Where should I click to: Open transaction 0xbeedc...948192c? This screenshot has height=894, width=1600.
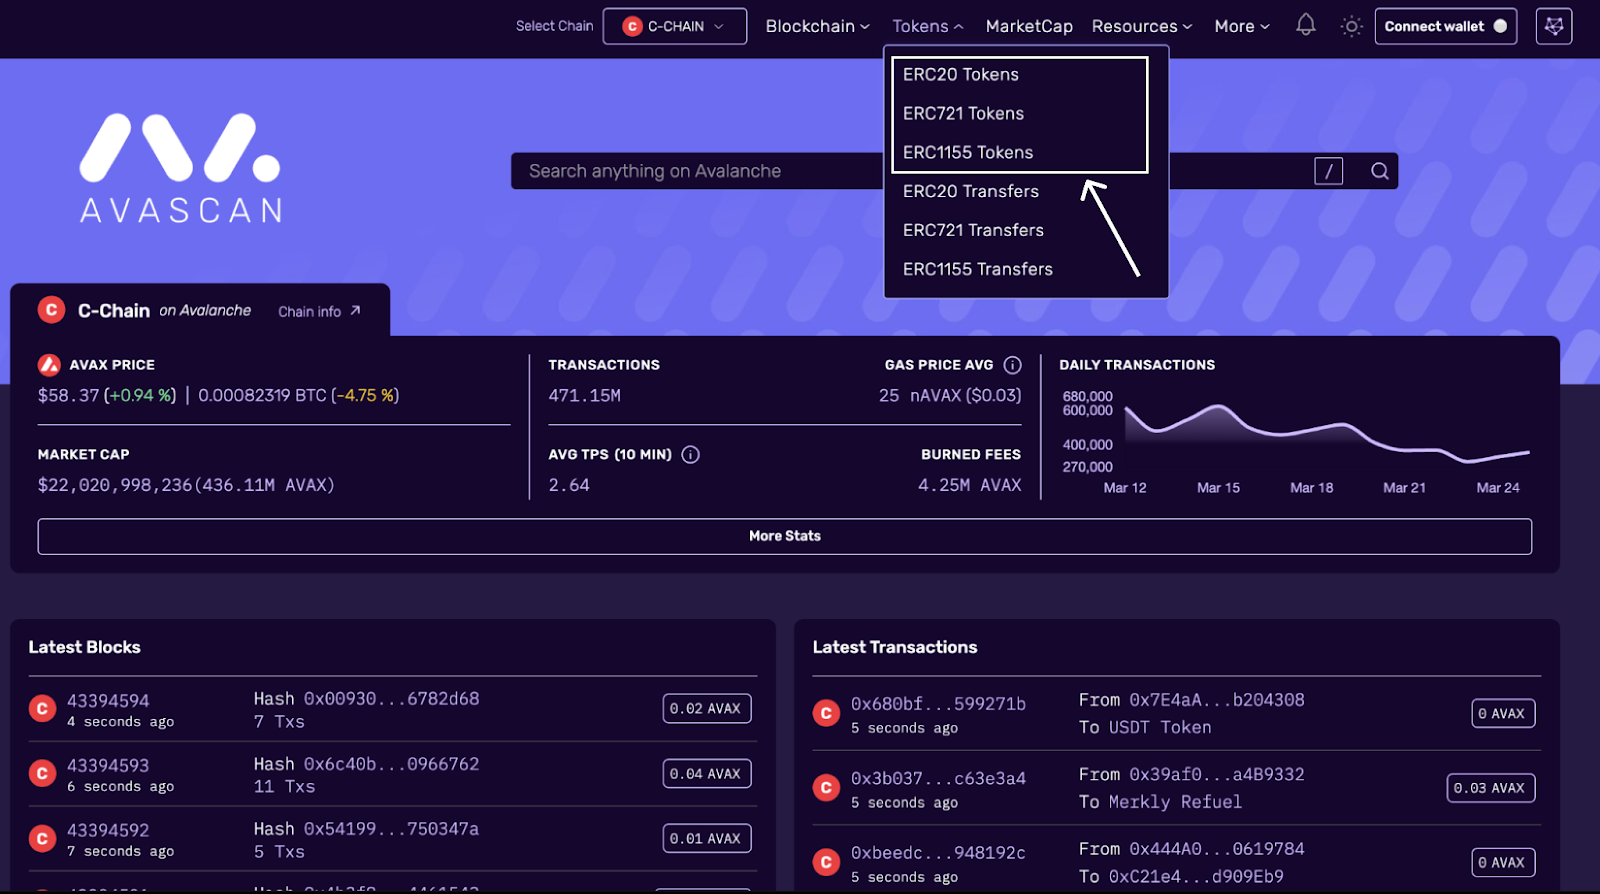click(x=938, y=853)
